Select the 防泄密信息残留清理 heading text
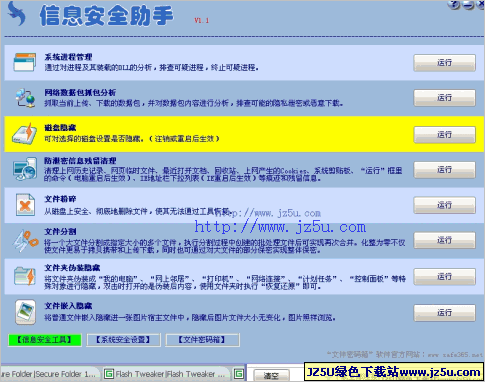The height and width of the screenshot is (382, 485). click(x=80, y=161)
